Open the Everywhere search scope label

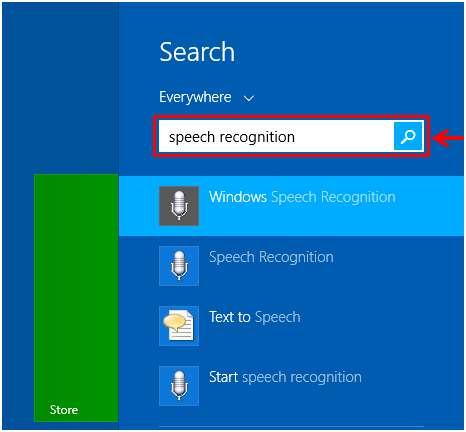[x=195, y=97]
